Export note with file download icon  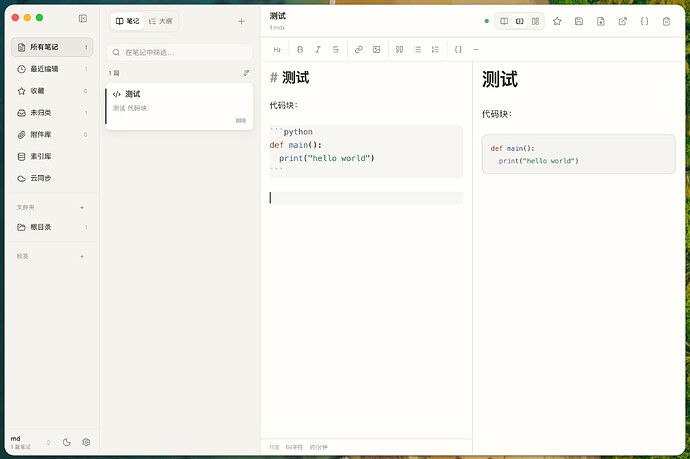(601, 21)
